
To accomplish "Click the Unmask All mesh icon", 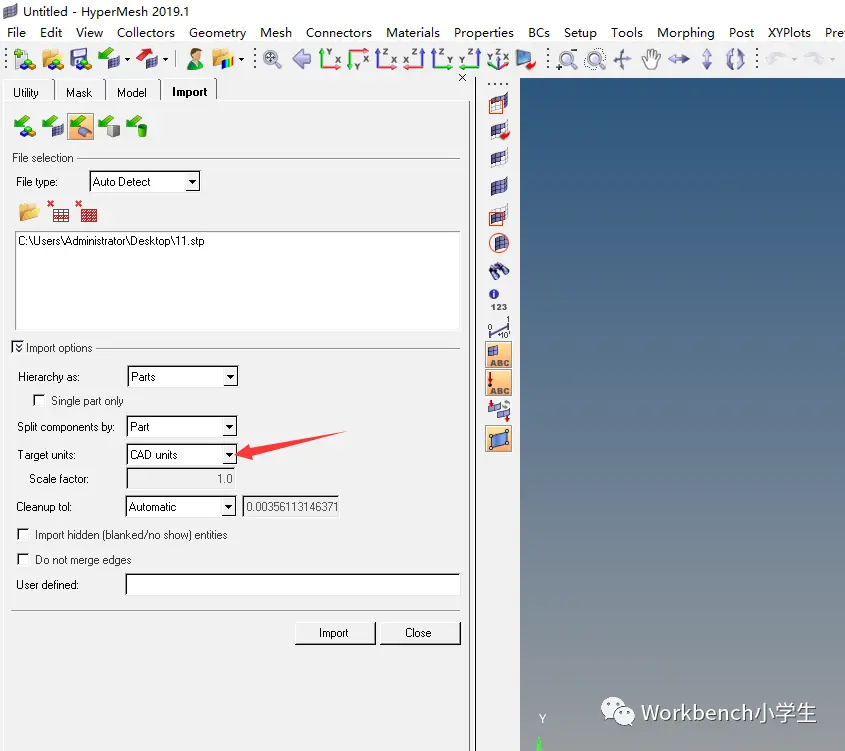I will [x=498, y=186].
